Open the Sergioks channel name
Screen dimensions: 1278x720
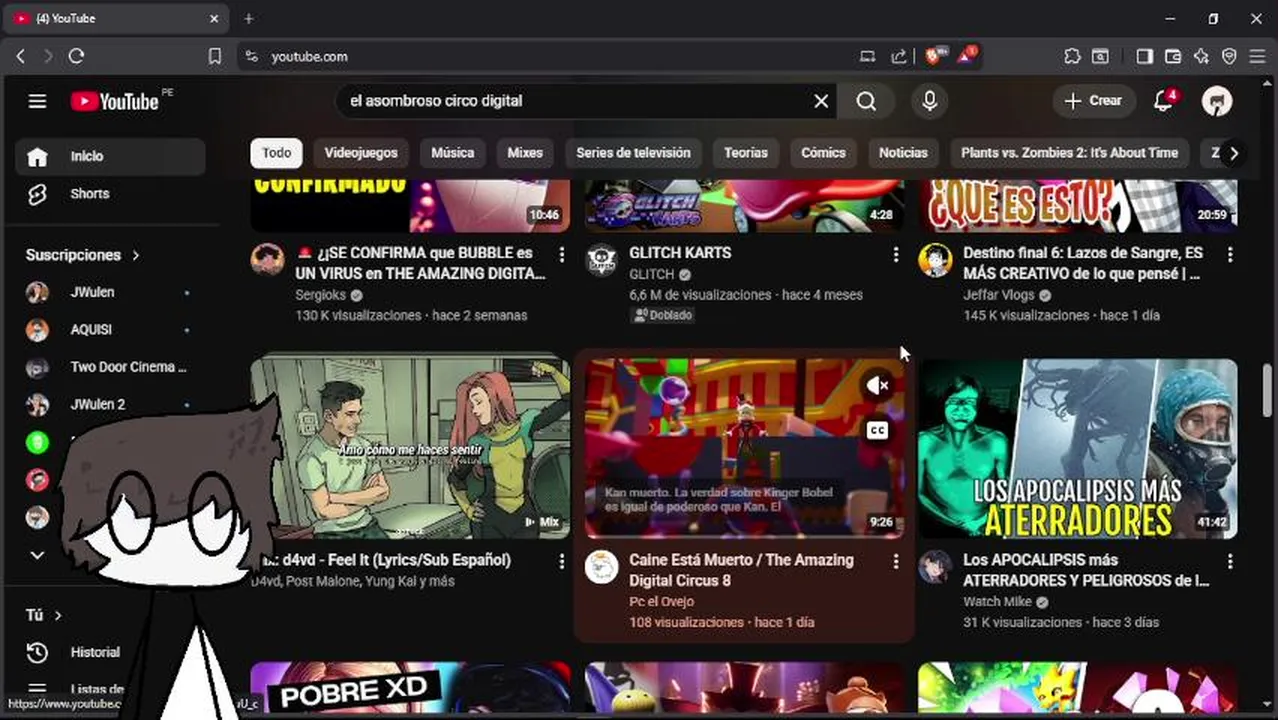[x=319, y=295]
